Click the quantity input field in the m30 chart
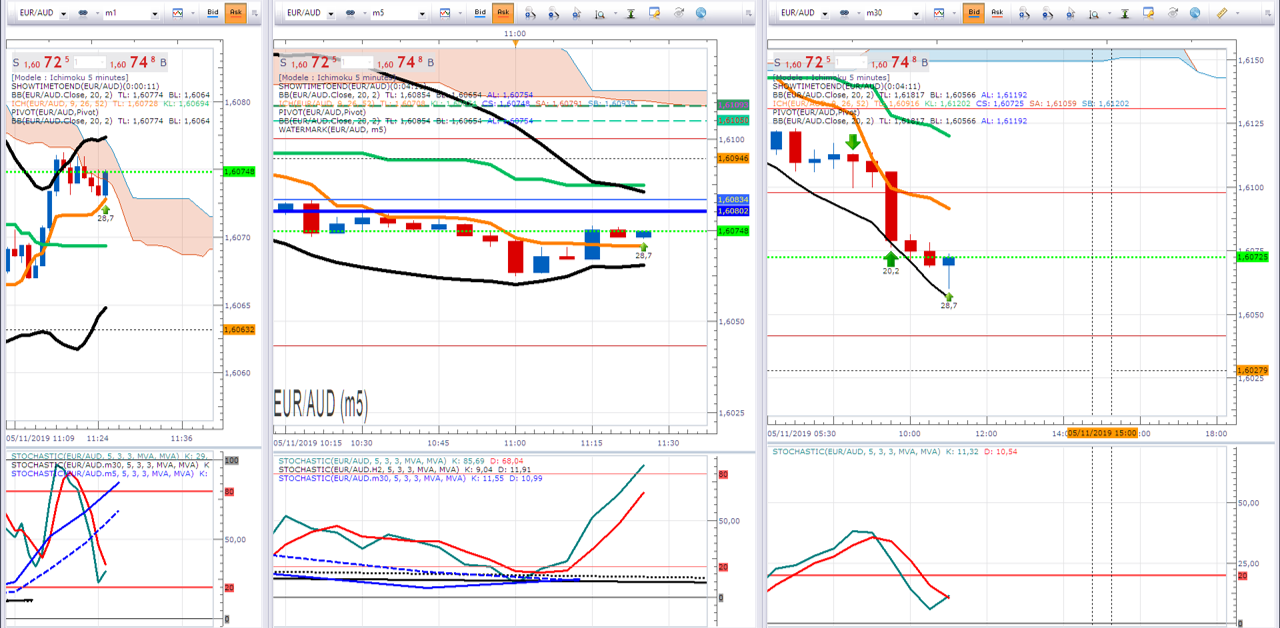1280x628 pixels. click(851, 62)
